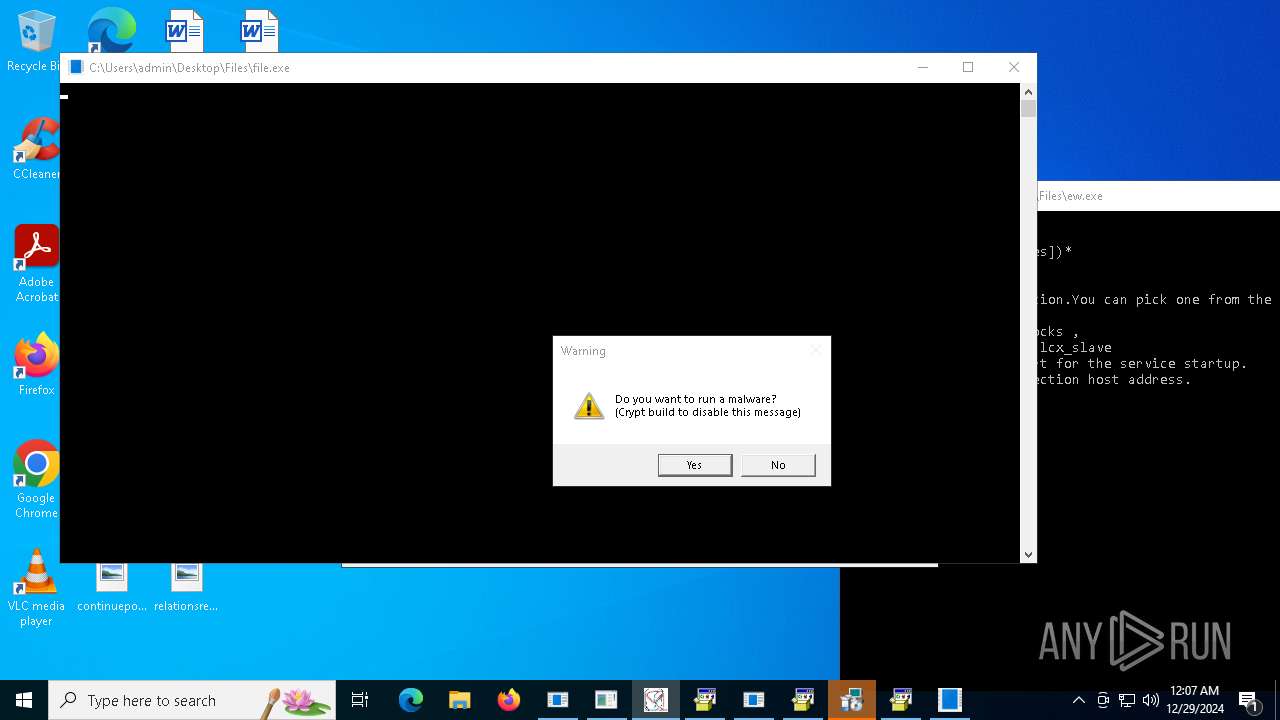Screen dimensions: 1280x720
Task: Open the Microsoft Edge desktop shortcut
Action: coord(110,30)
